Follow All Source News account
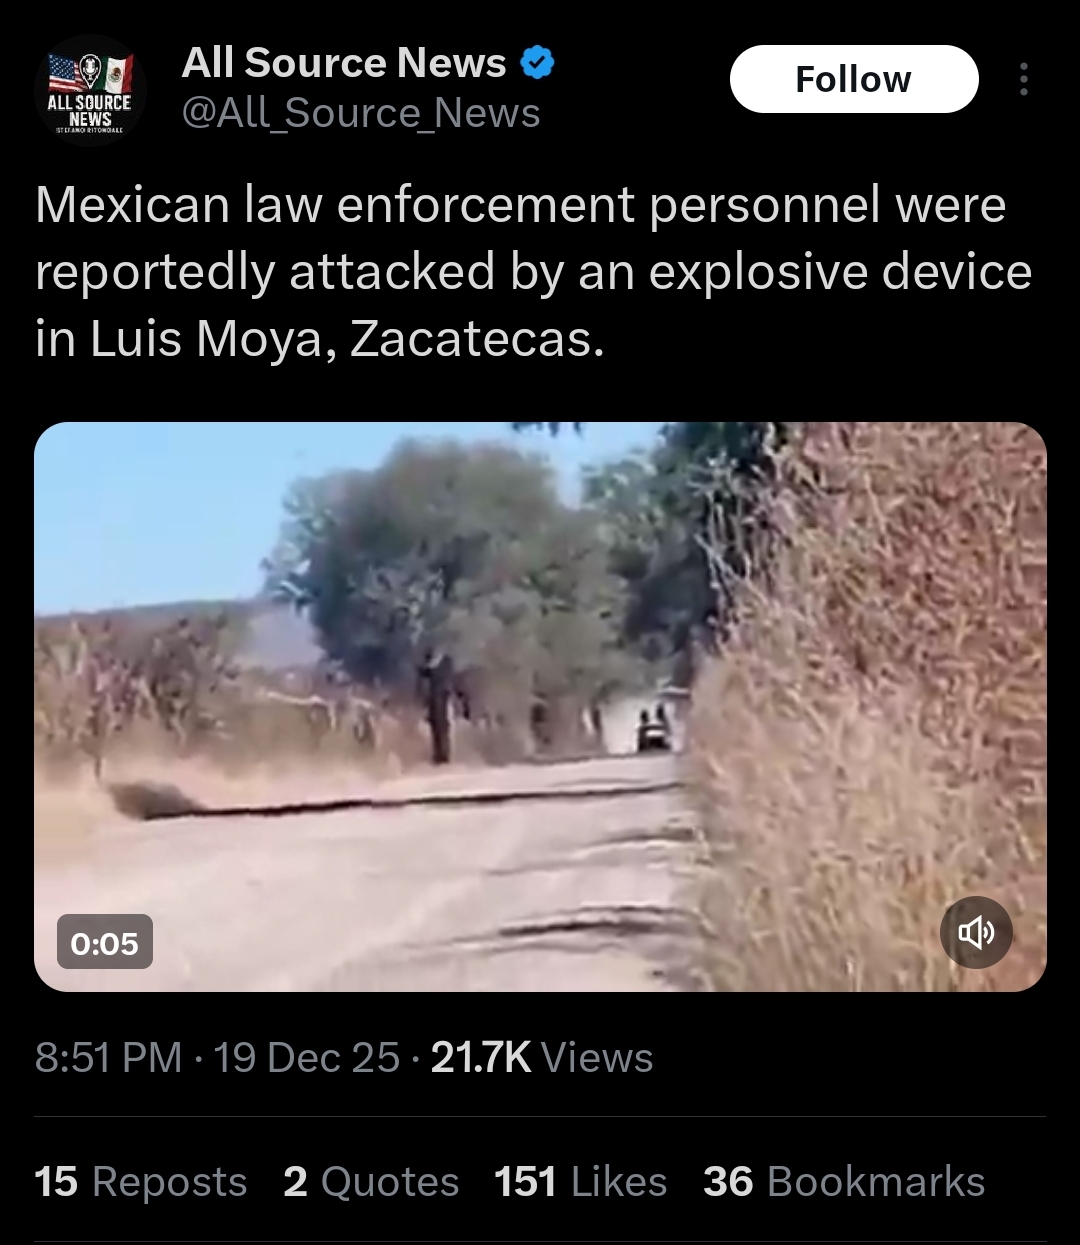Screen dimensions: 1080x1245 [x=854, y=79]
